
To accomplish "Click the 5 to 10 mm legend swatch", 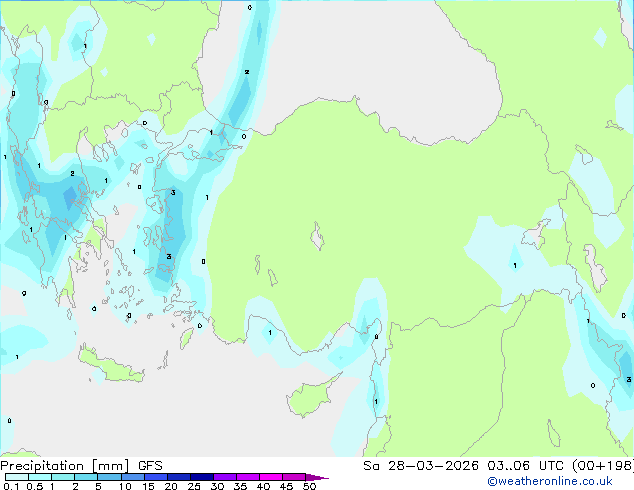I will pyautogui.click(x=109, y=477).
